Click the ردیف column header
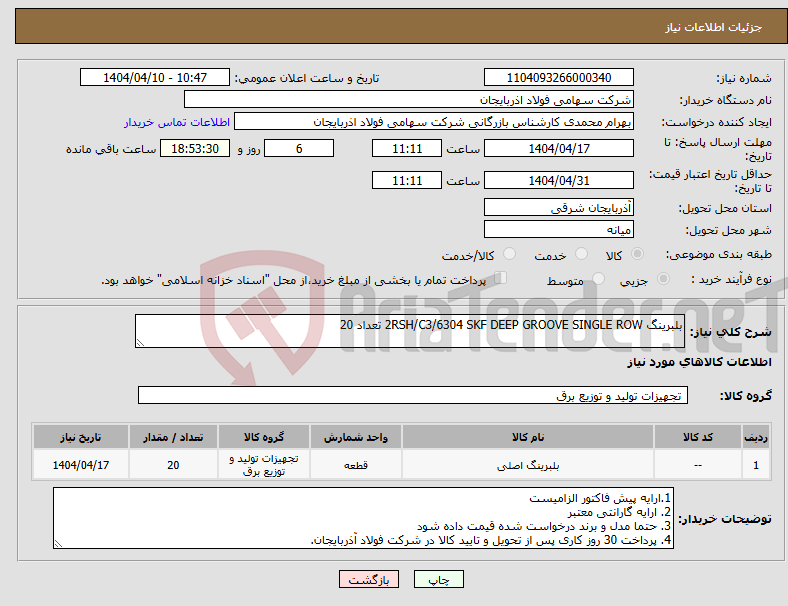 point(756,437)
